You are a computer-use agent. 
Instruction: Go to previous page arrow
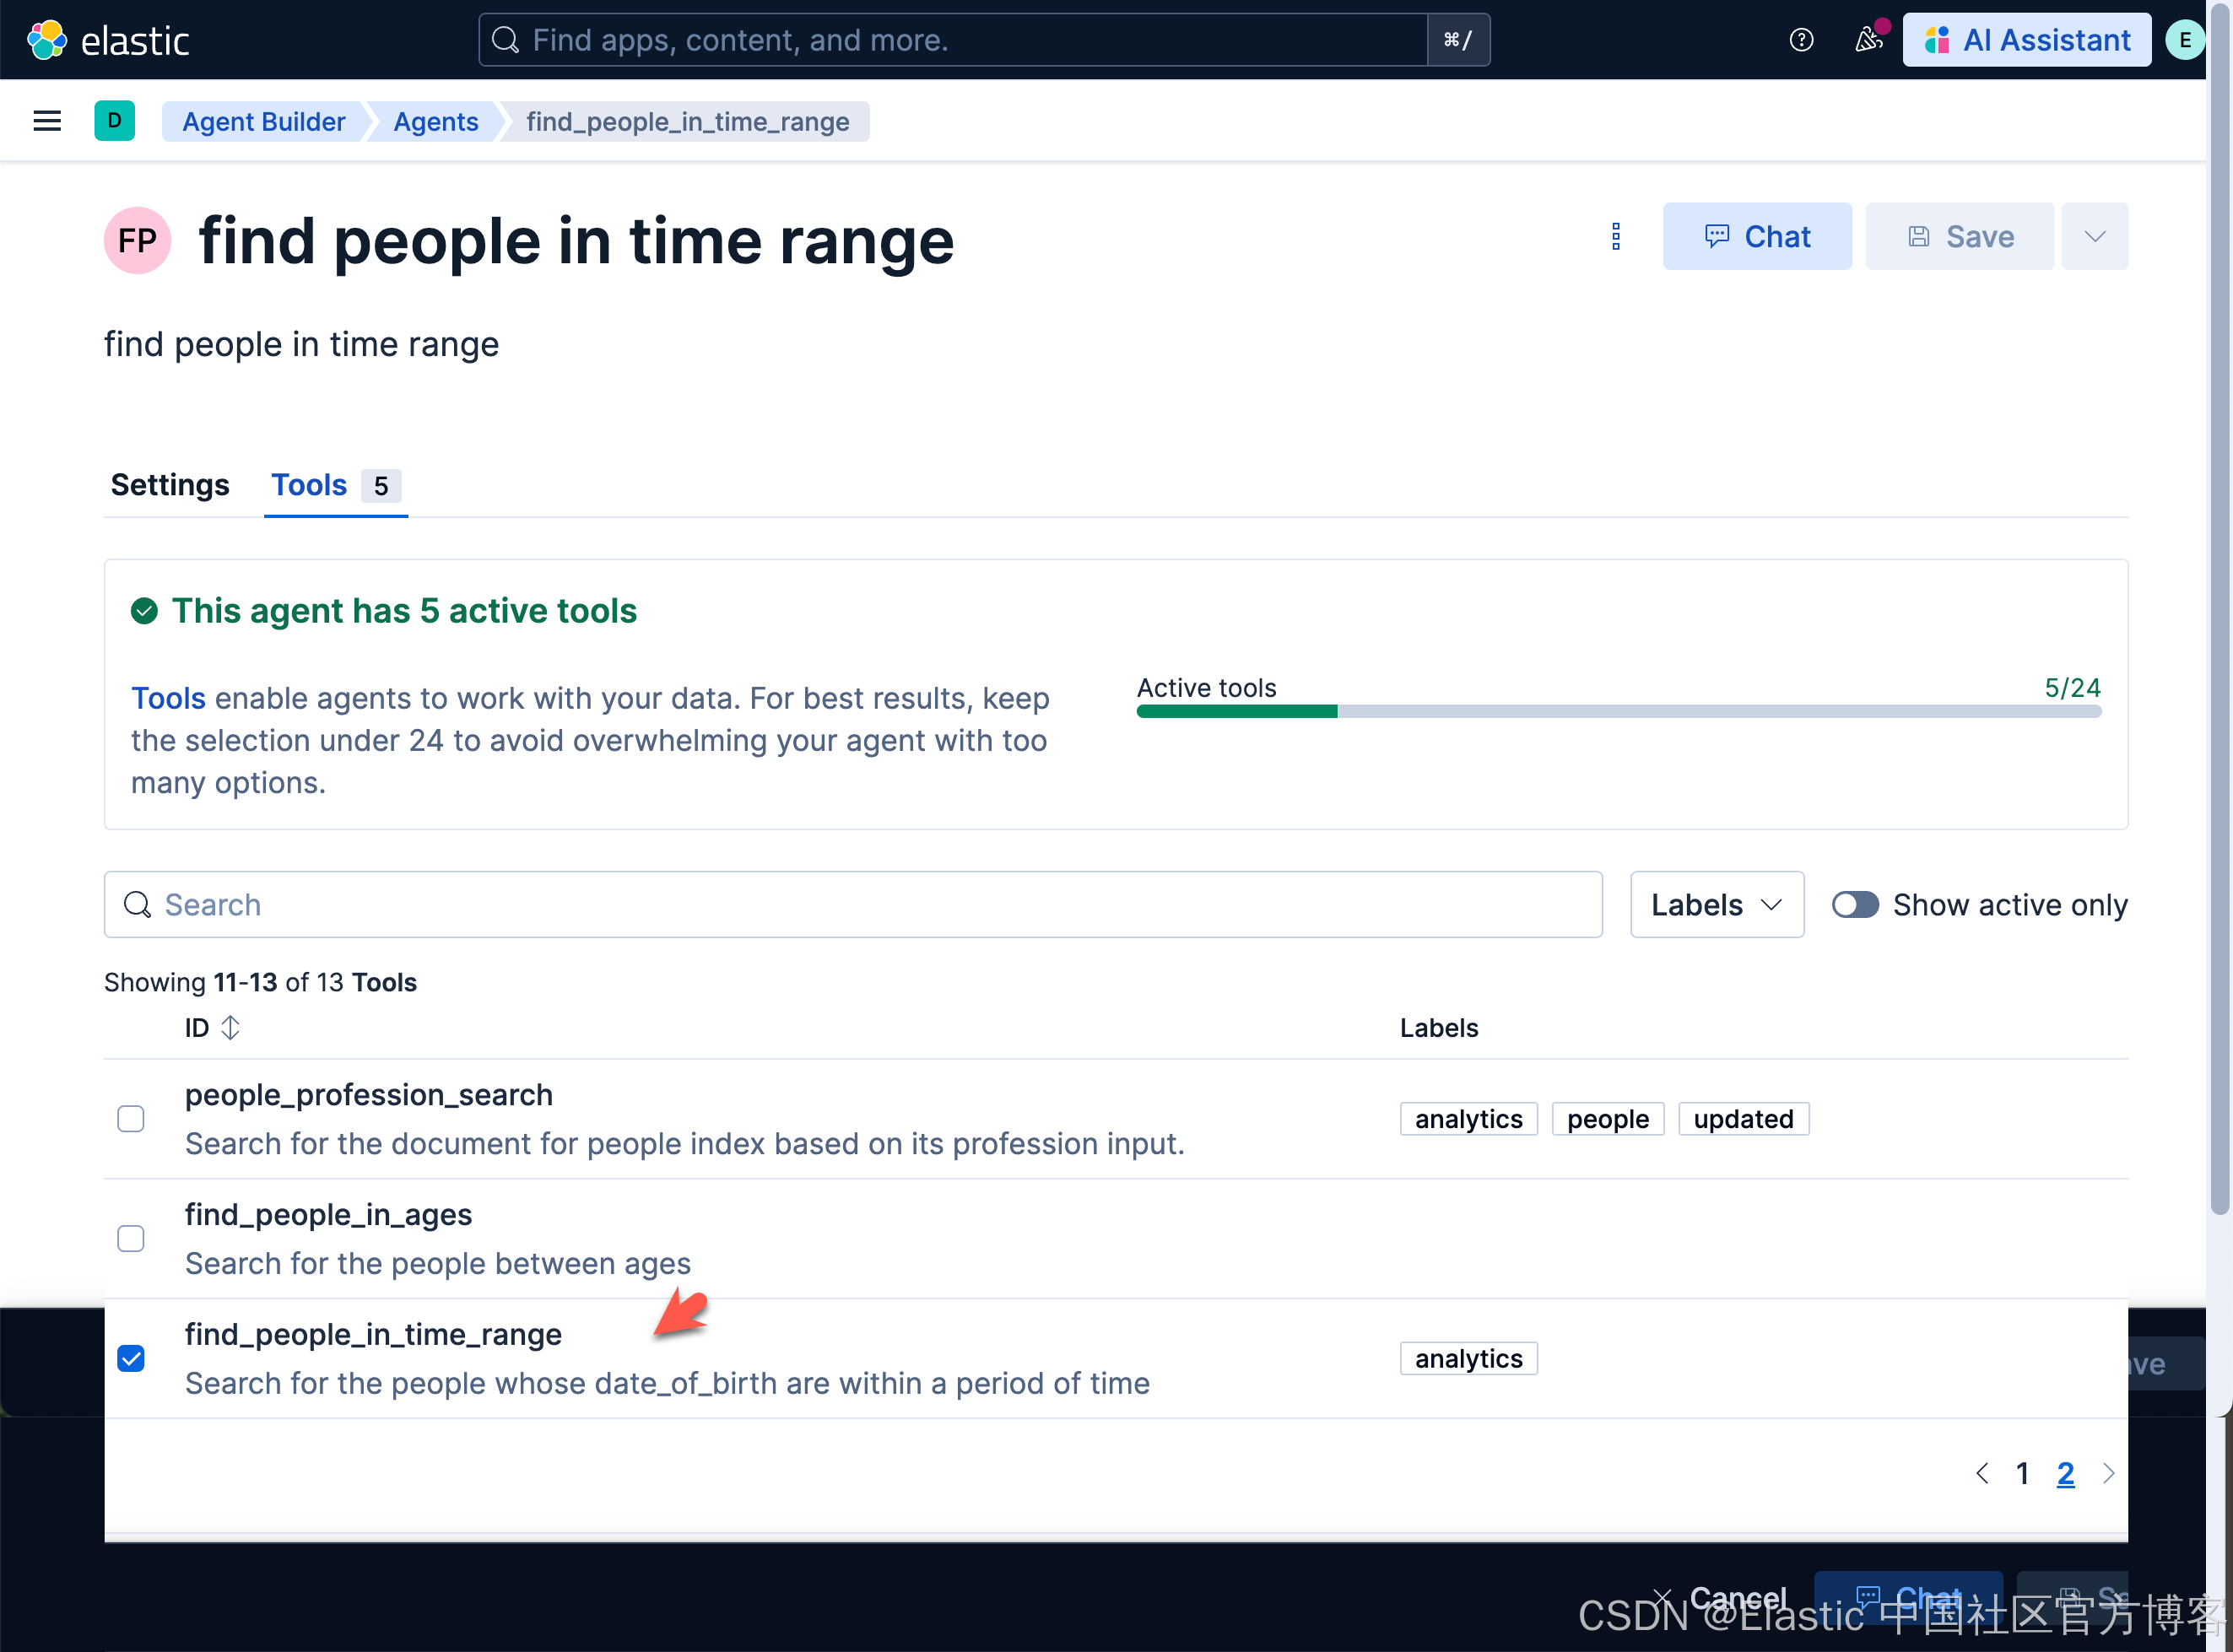(x=1982, y=1473)
